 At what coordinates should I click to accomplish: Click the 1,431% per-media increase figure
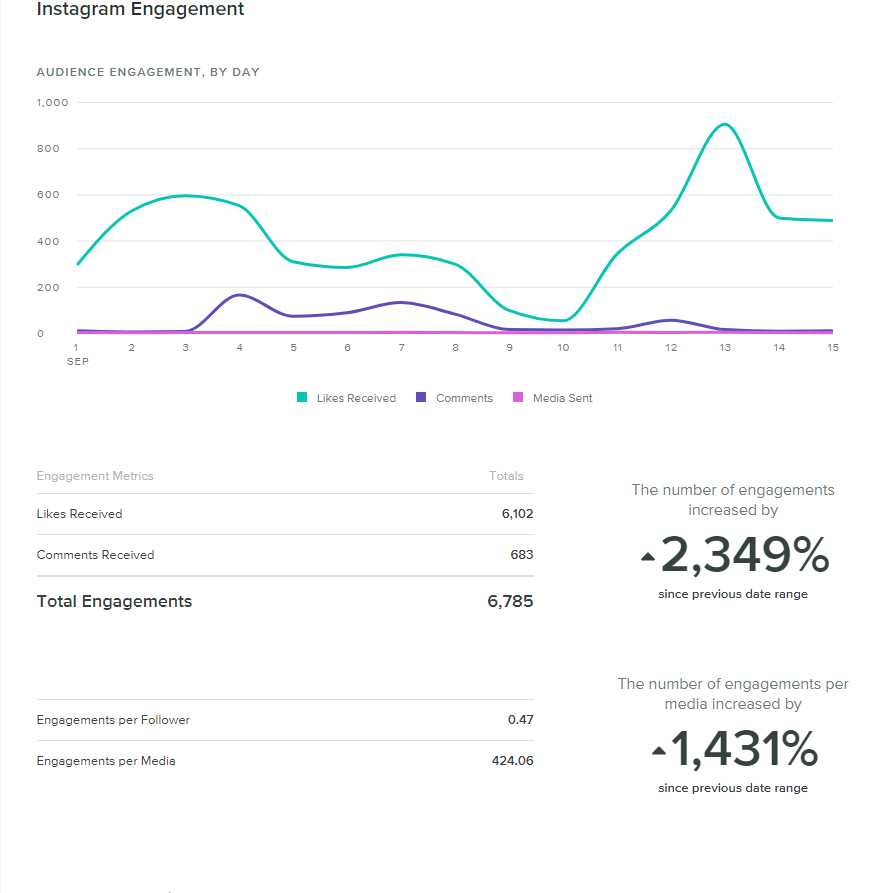tap(744, 749)
